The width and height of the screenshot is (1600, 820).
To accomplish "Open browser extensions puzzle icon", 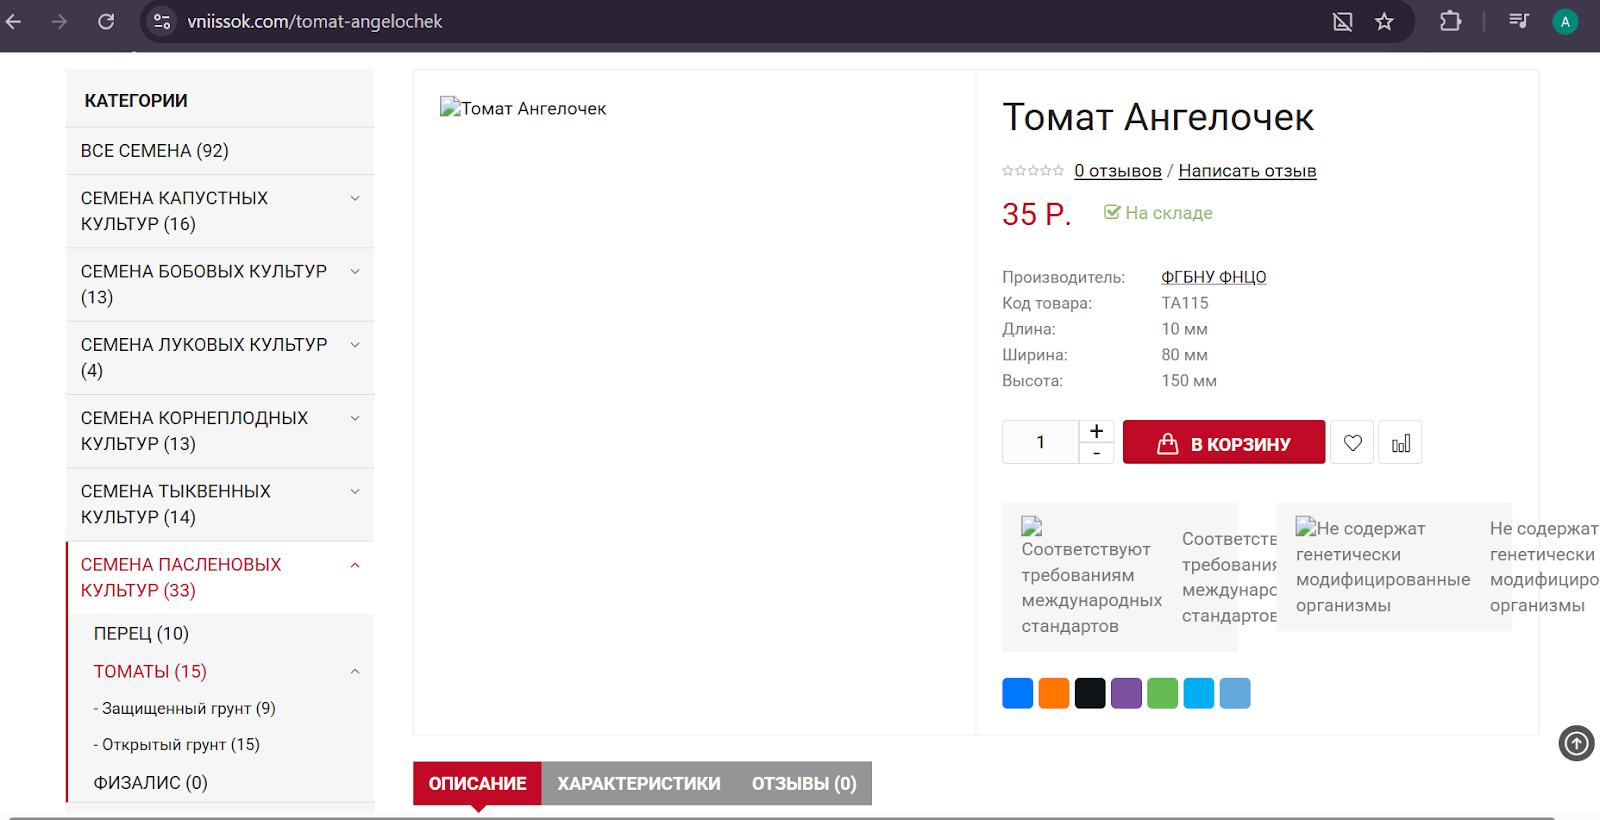I will point(1450,22).
